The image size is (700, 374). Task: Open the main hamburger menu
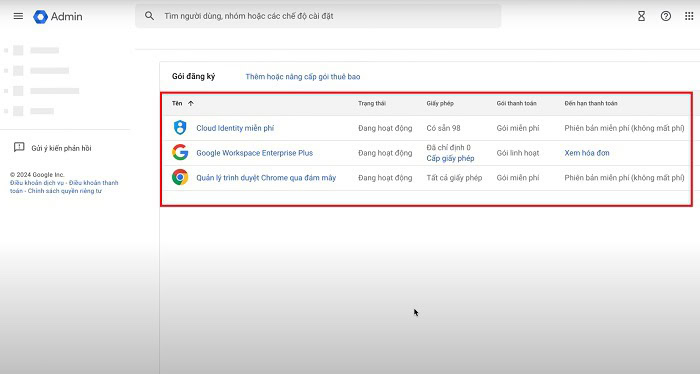18,16
